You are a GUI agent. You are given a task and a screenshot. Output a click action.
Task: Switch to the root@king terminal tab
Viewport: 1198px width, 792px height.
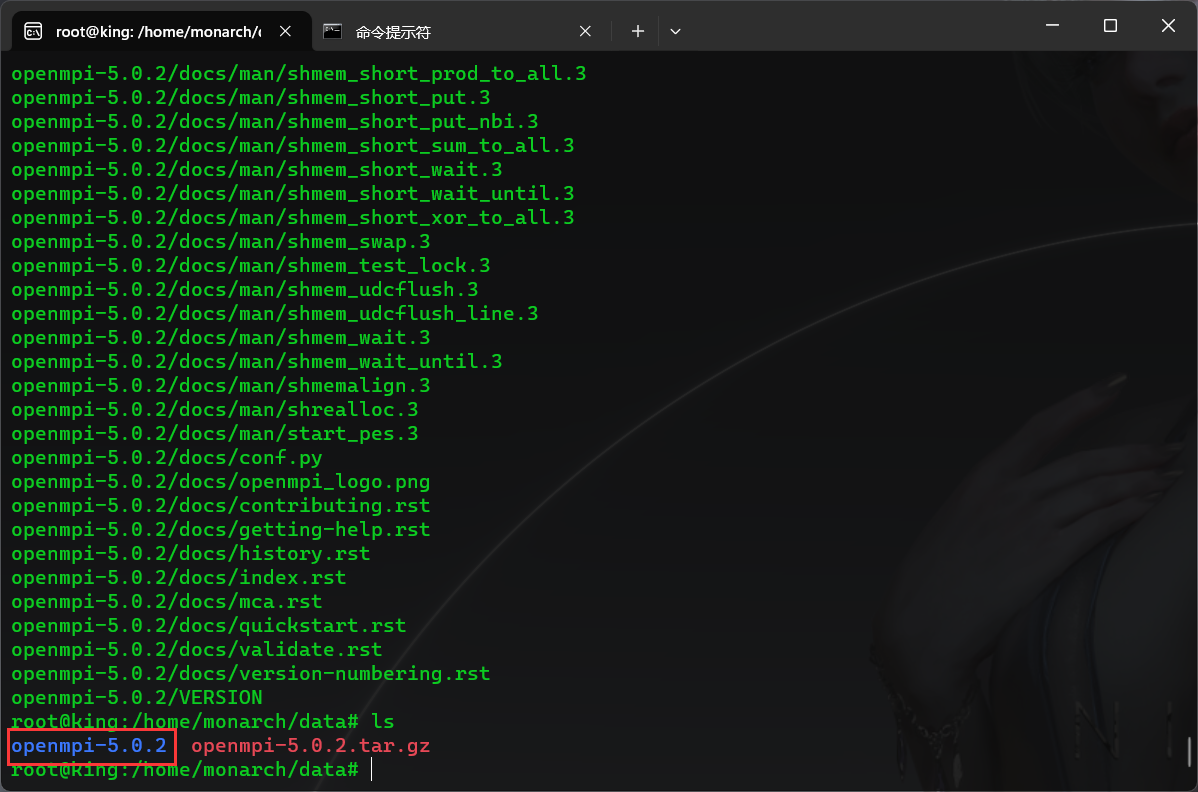[x=160, y=31]
